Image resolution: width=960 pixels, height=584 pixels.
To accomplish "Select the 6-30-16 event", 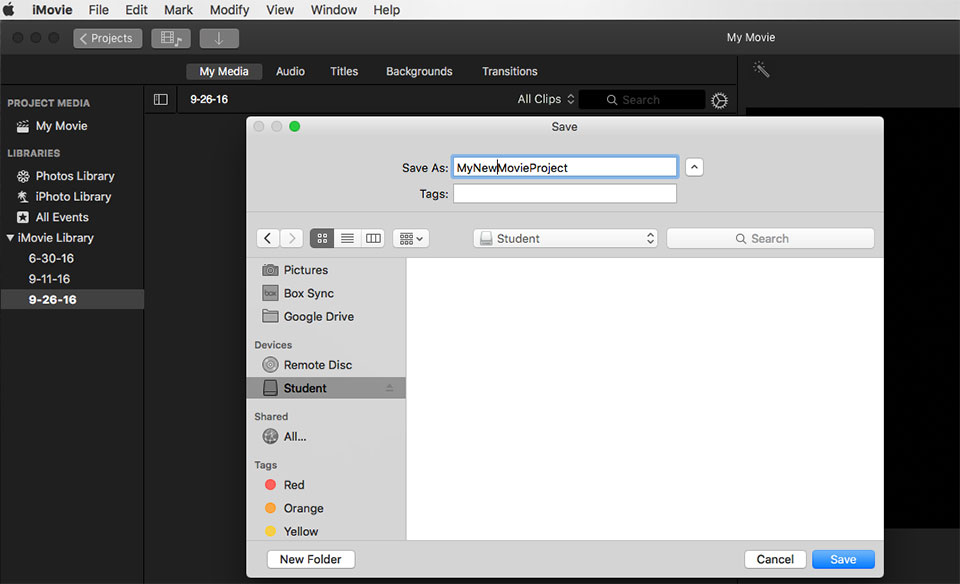I will tap(51, 258).
